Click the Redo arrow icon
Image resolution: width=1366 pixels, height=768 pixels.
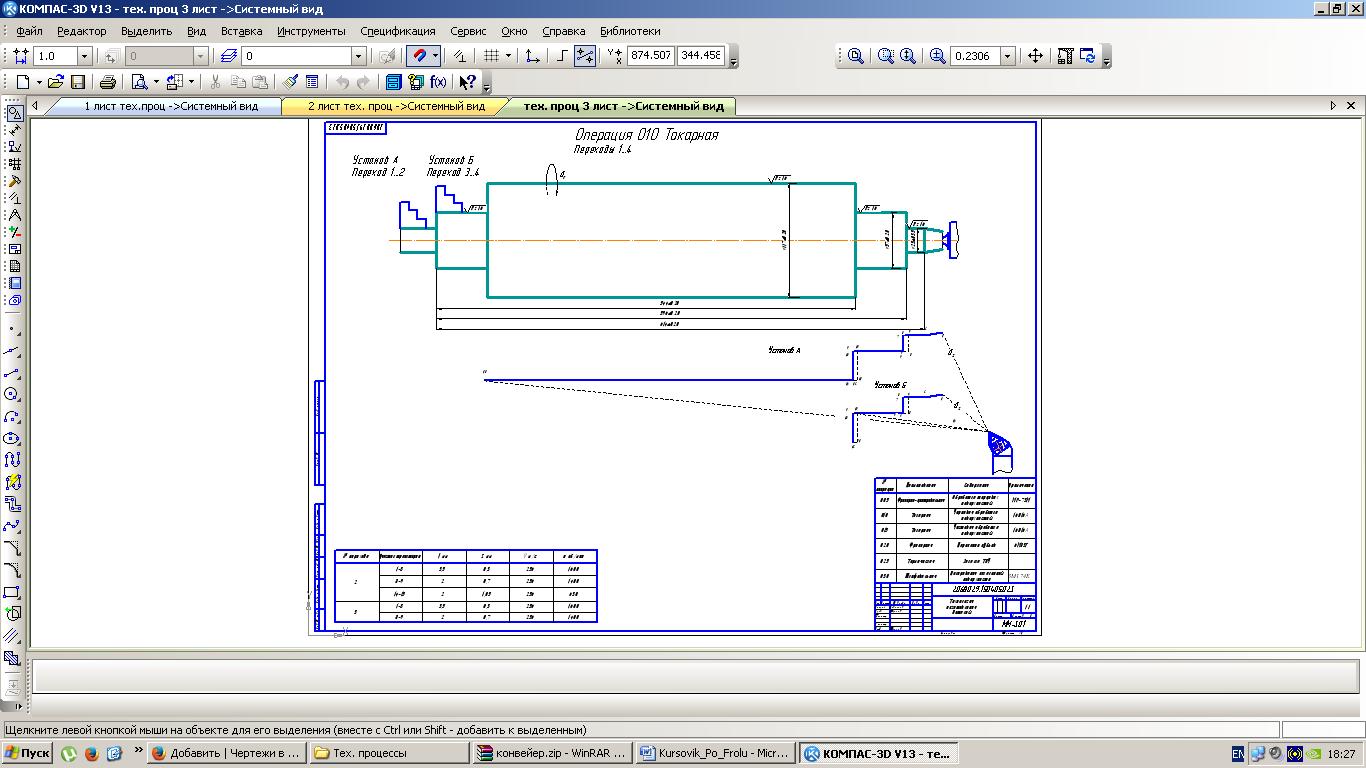pos(364,82)
